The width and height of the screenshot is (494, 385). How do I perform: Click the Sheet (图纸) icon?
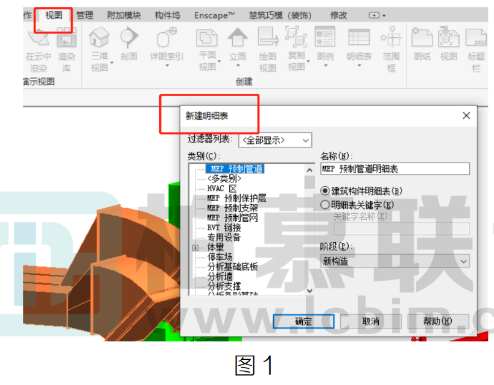[x=422, y=37]
